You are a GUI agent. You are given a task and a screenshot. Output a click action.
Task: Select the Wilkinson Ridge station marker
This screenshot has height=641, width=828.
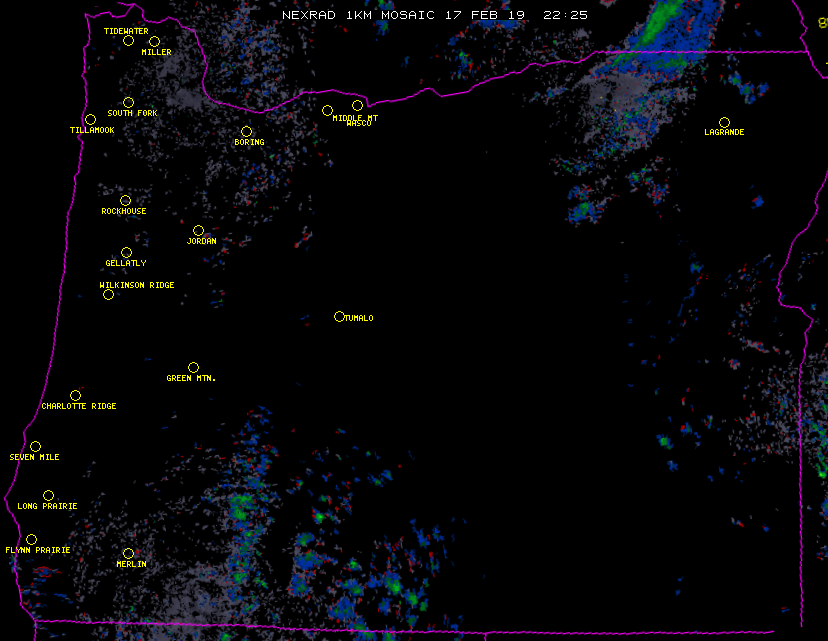click(x=108, y=294)
